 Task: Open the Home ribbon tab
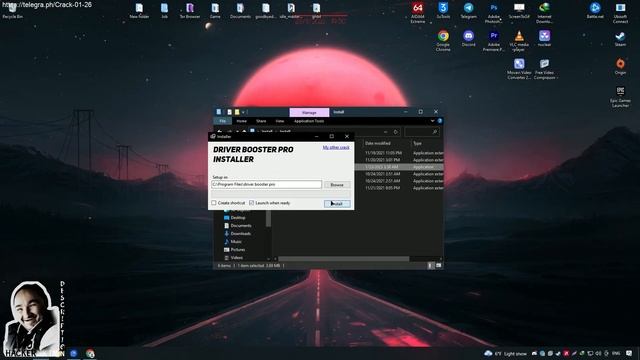tap(242, 121)
